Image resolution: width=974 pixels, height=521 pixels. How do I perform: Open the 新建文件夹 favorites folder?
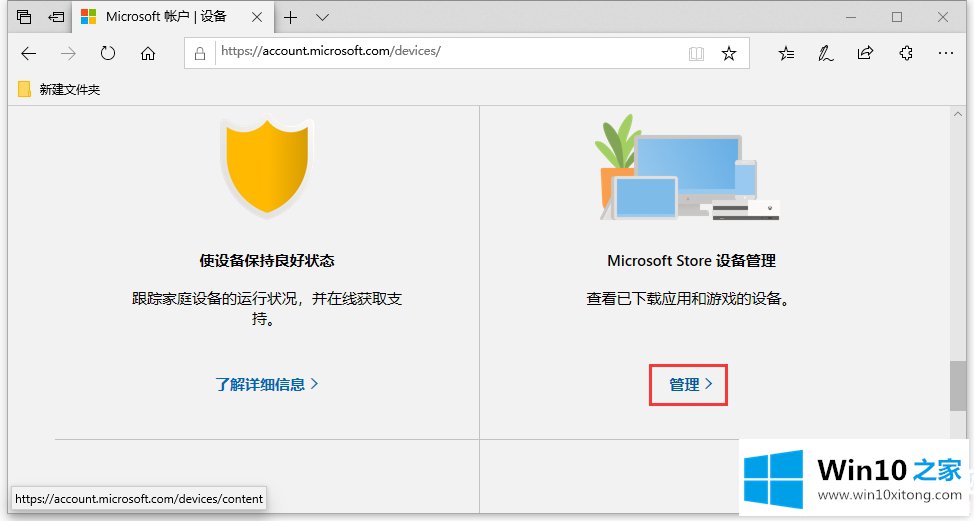tap(59, 89)
